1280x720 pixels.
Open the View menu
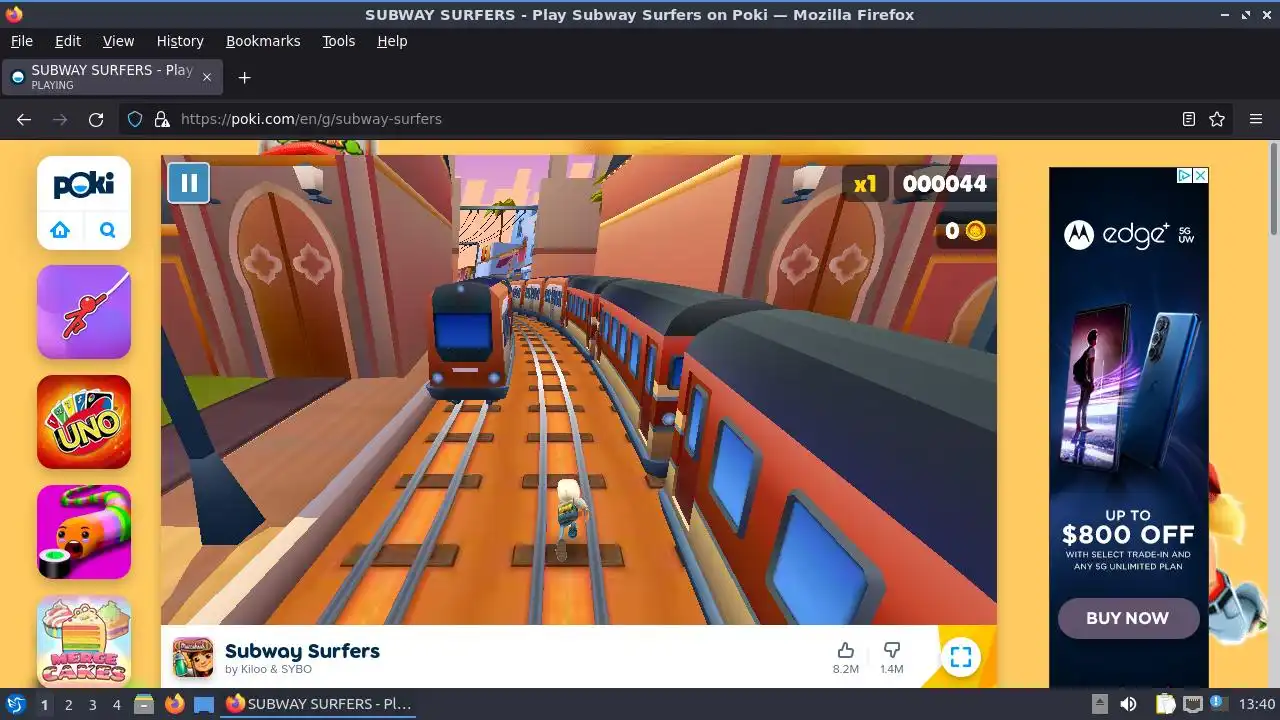tap(118, 41)
